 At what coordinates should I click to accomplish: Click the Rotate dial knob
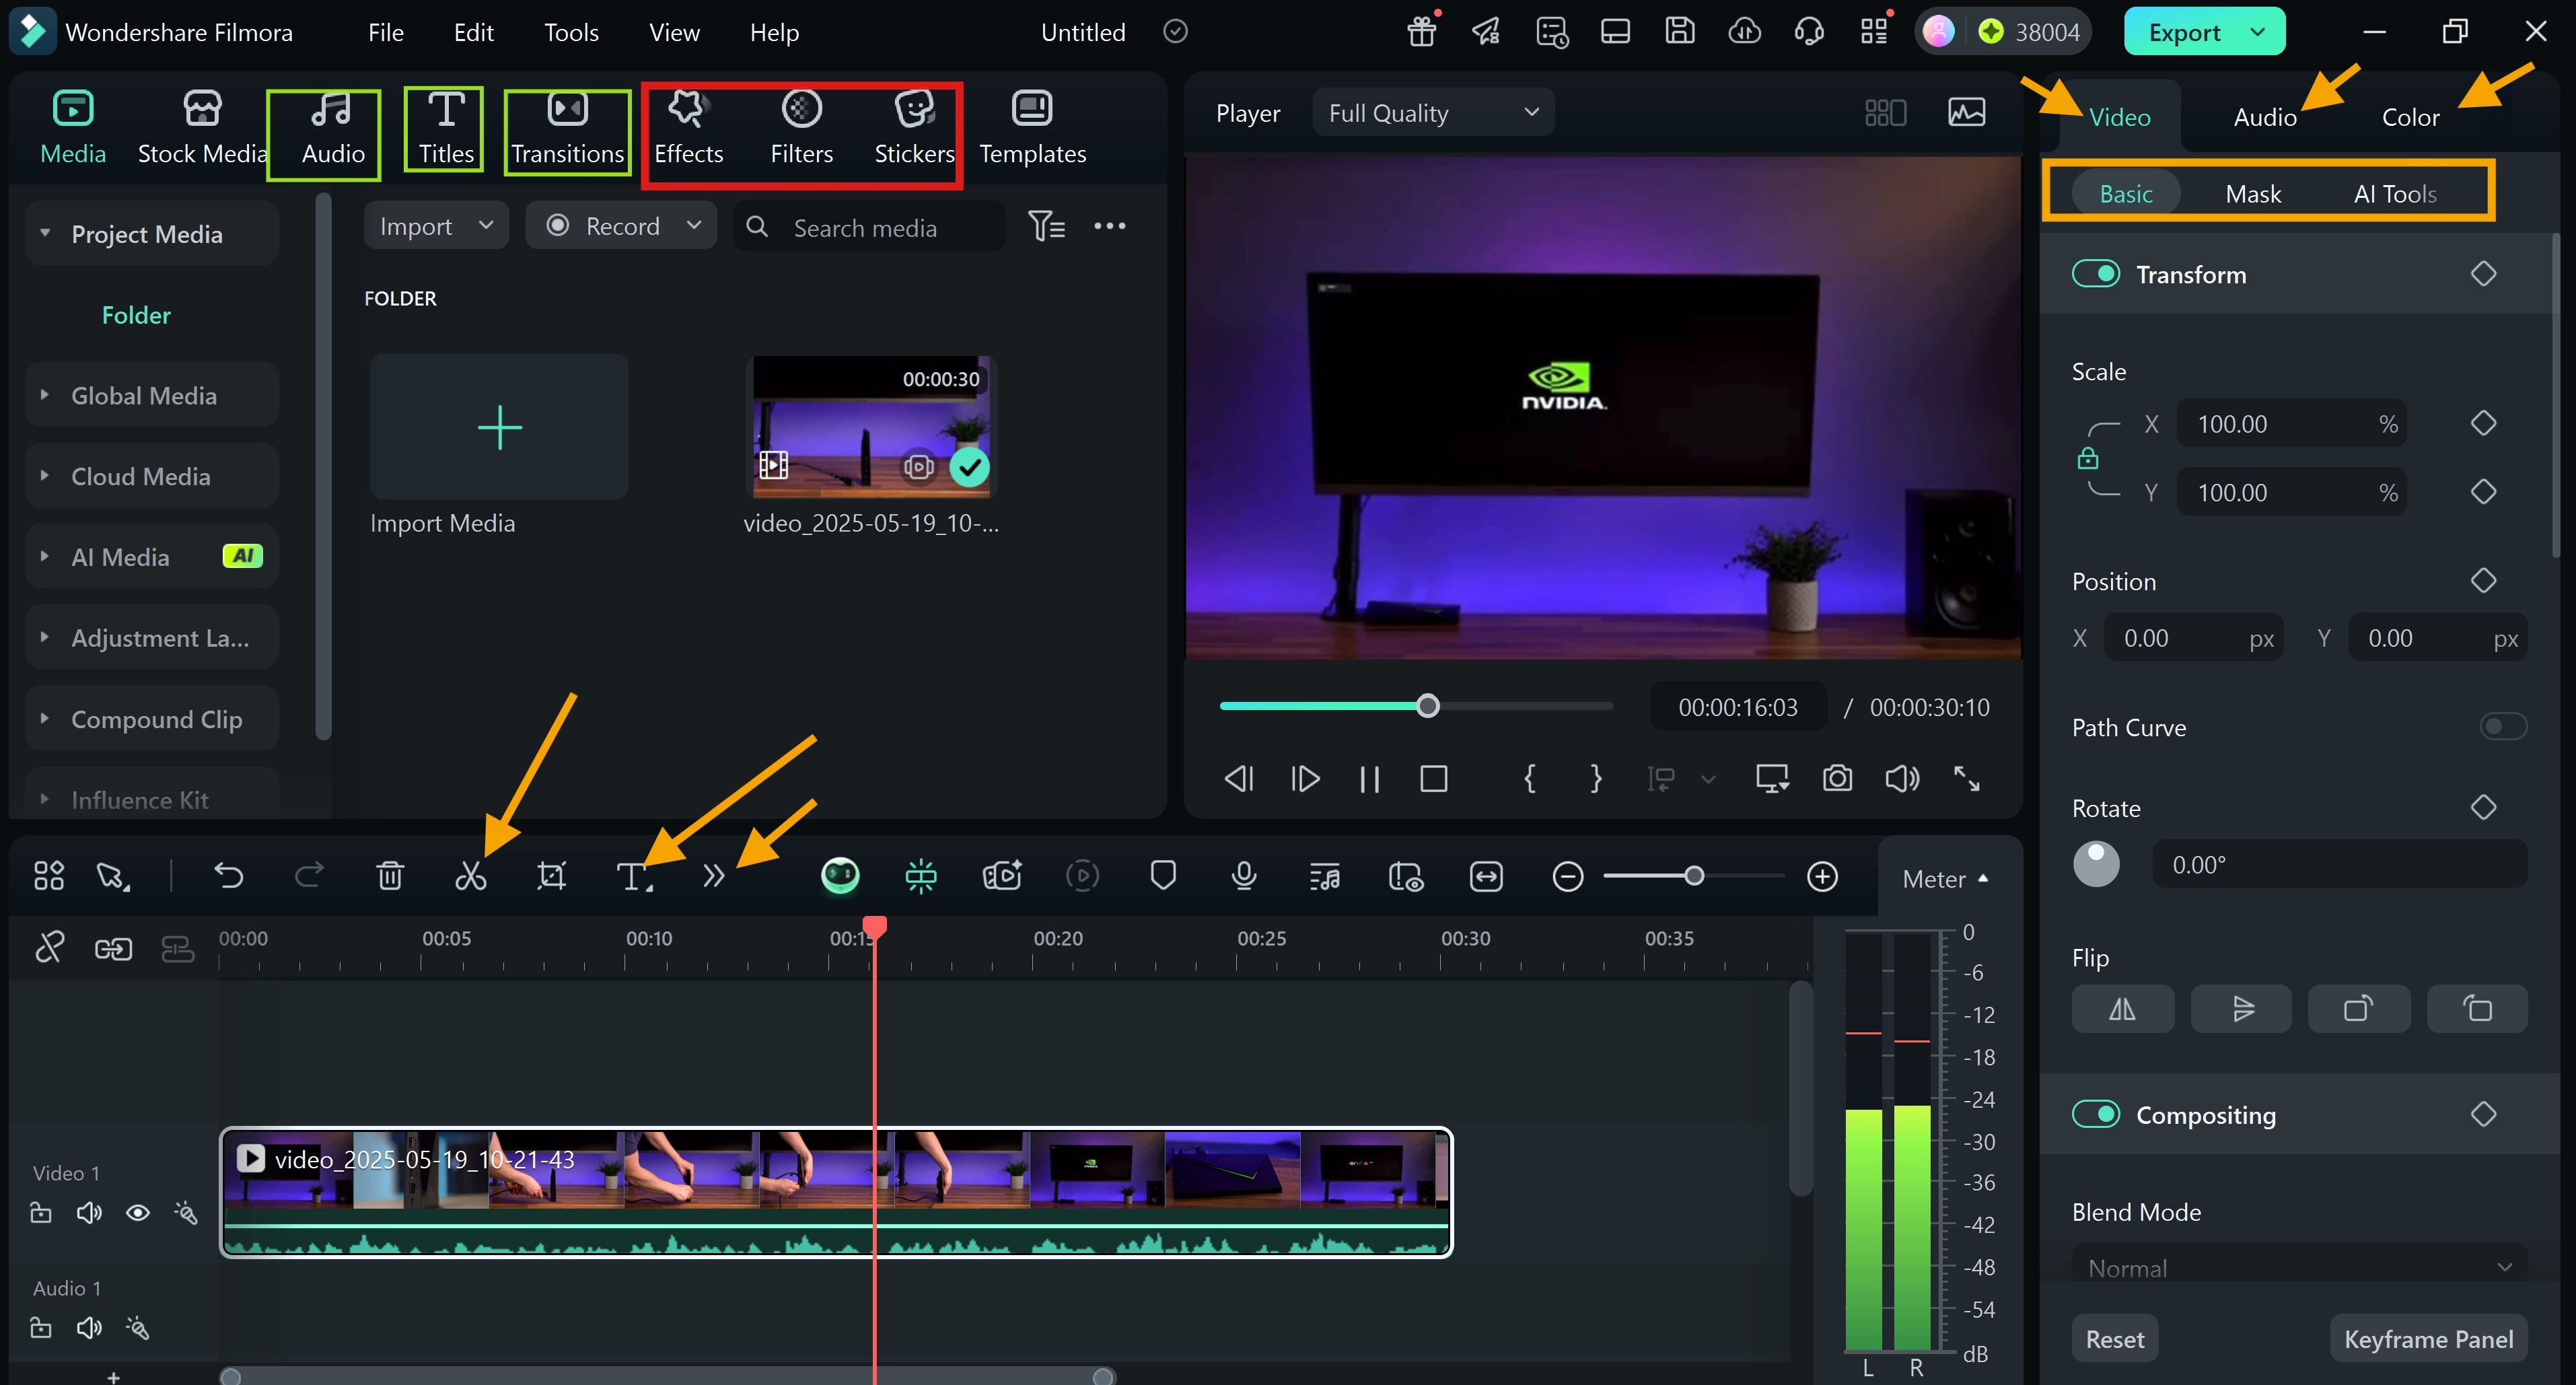(2096, 863)
